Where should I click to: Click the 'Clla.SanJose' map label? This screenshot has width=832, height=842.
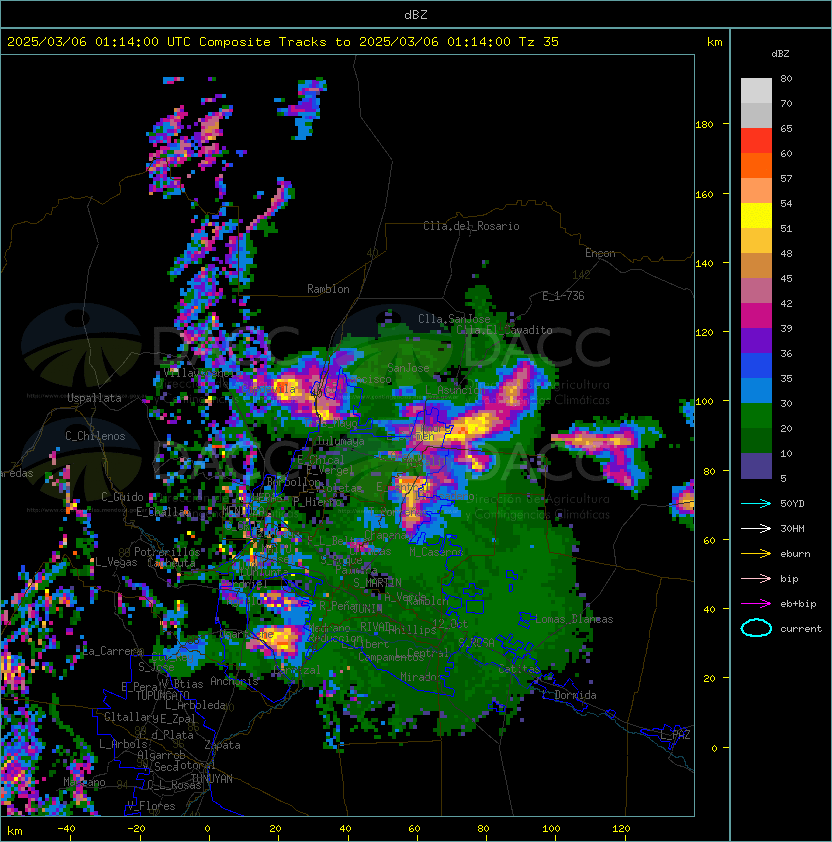click(454, 319)
